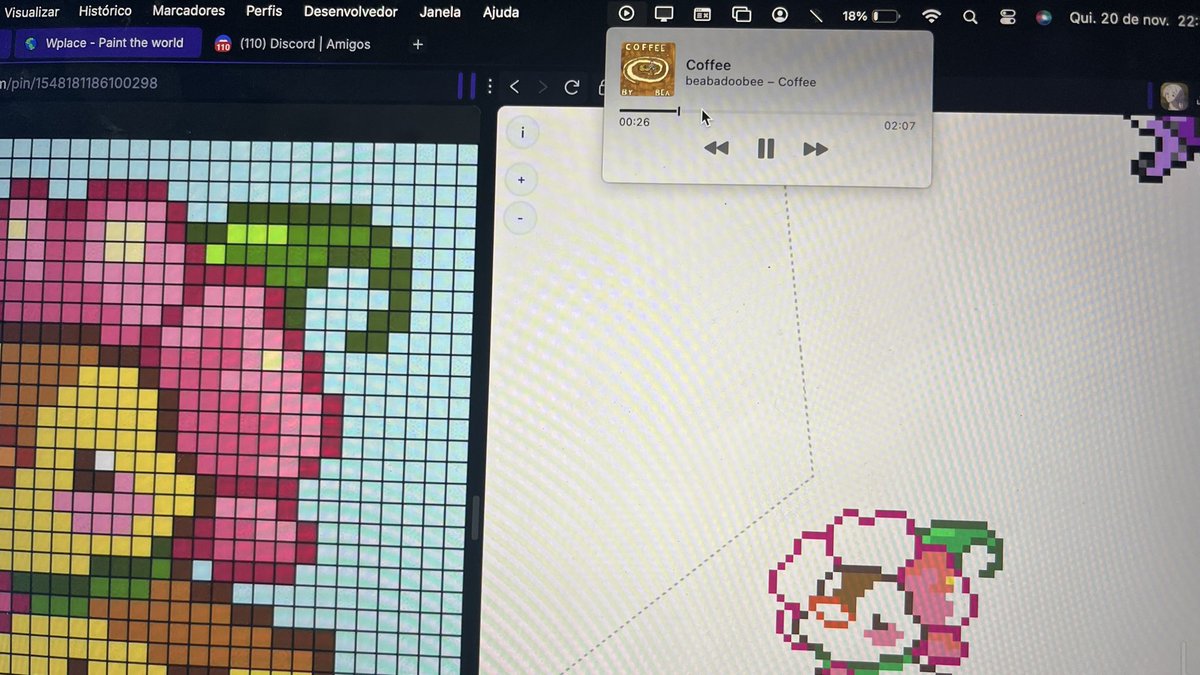Click the overlapping windows menu bar icon
Screen dimensions: 1200x675
[x=741, y=15]
